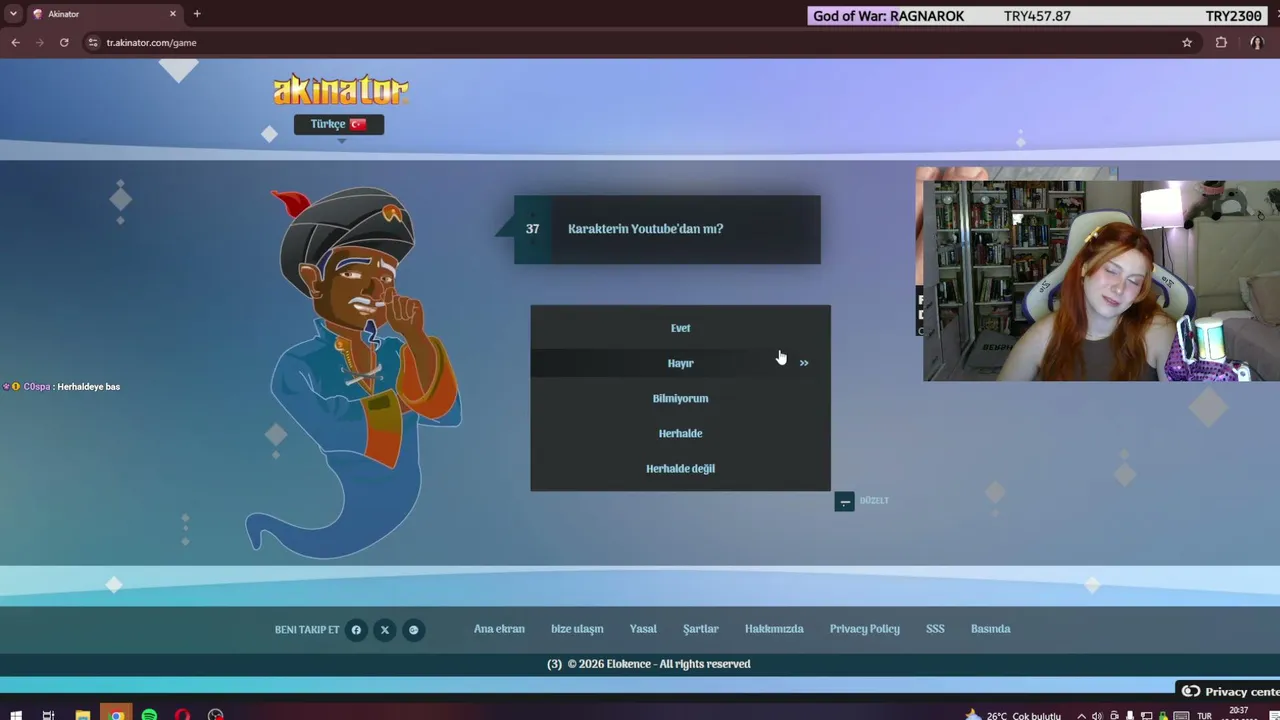
Task: Open the Privacy center button
Action: (1230, 691)
